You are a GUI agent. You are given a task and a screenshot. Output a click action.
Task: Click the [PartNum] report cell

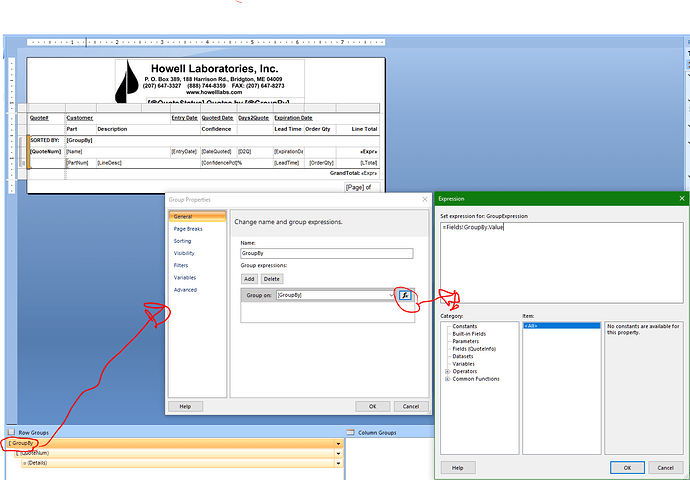coord(81,163)
